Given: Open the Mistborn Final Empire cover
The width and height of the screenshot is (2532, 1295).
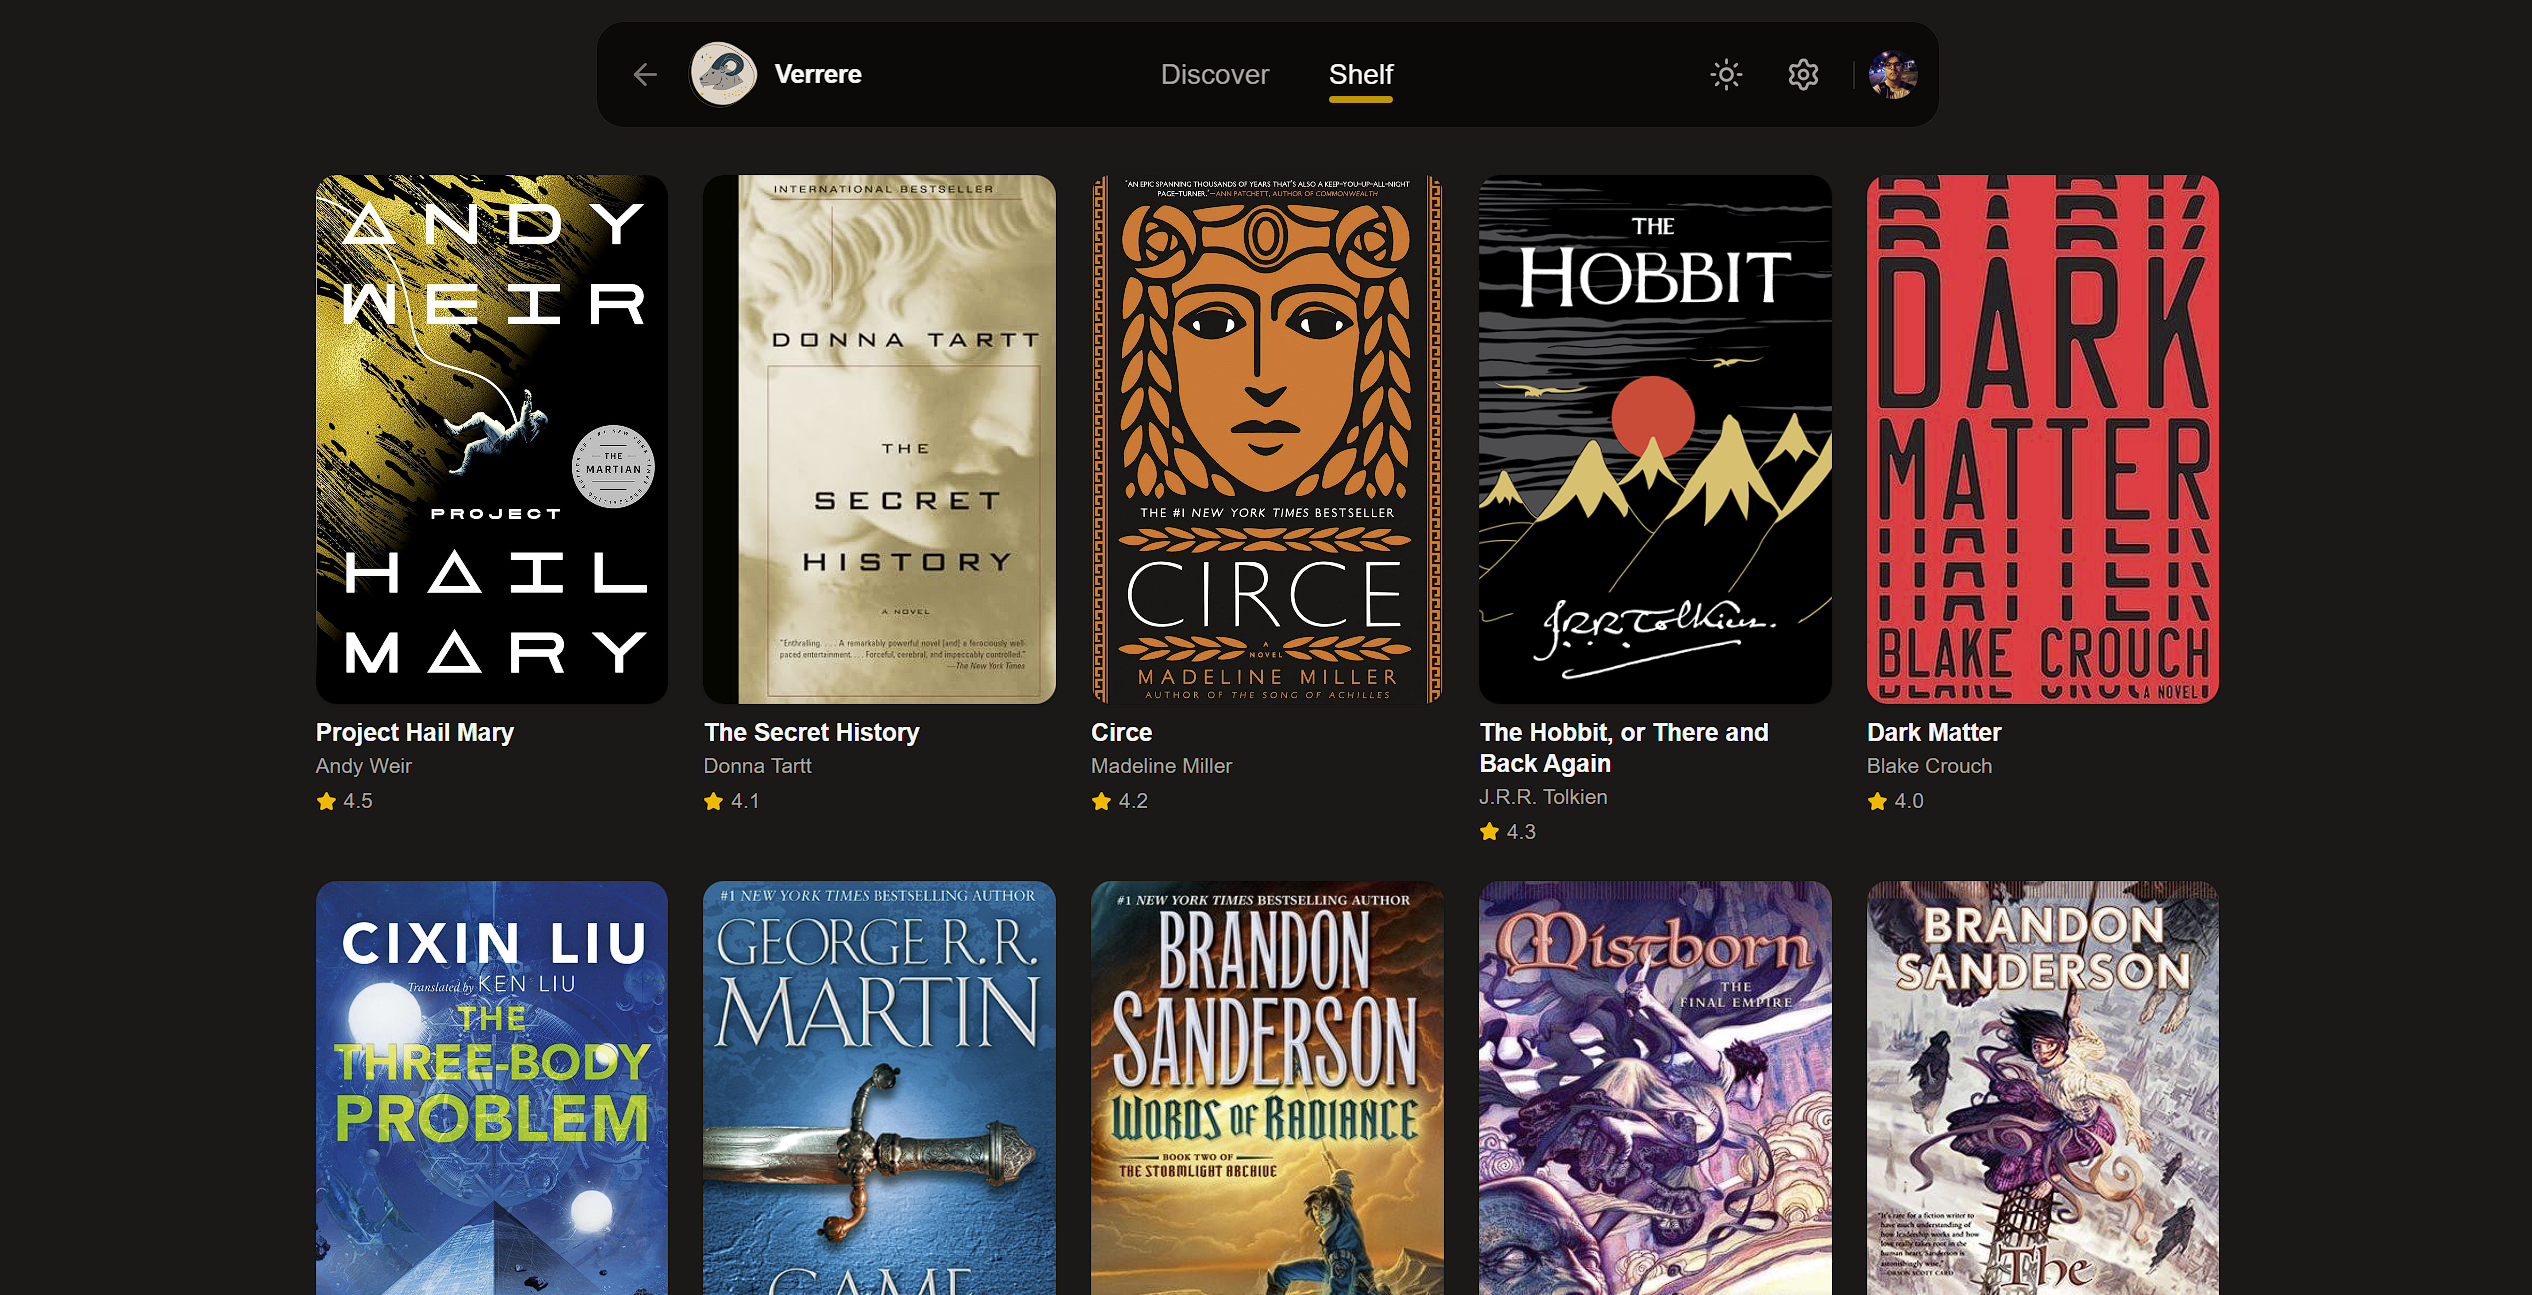Looking at the screenshot, I should point(1655,1088).
